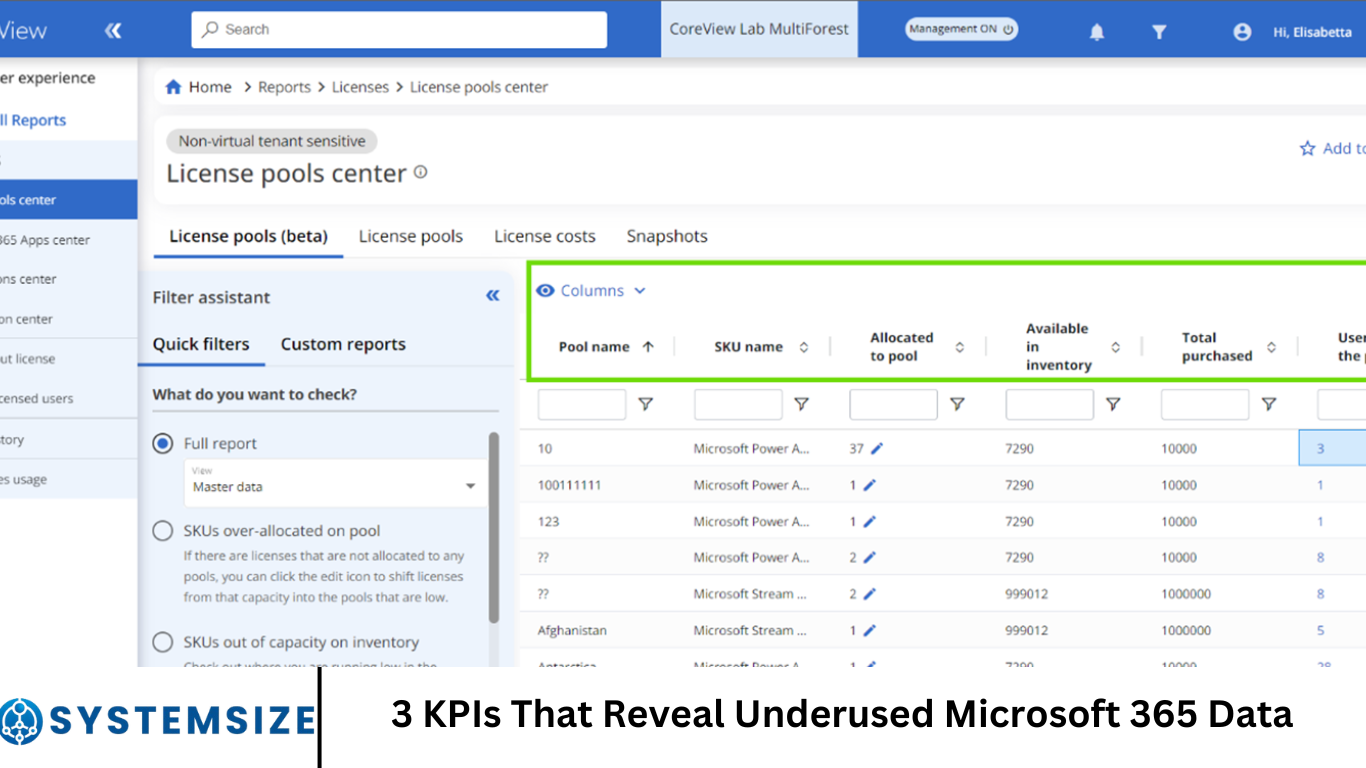Image resolution: width=1366 pixels, height=768 pixels.
Task: Edit allocation pencil for Afghanistan pool
Action: coord(869,630)
